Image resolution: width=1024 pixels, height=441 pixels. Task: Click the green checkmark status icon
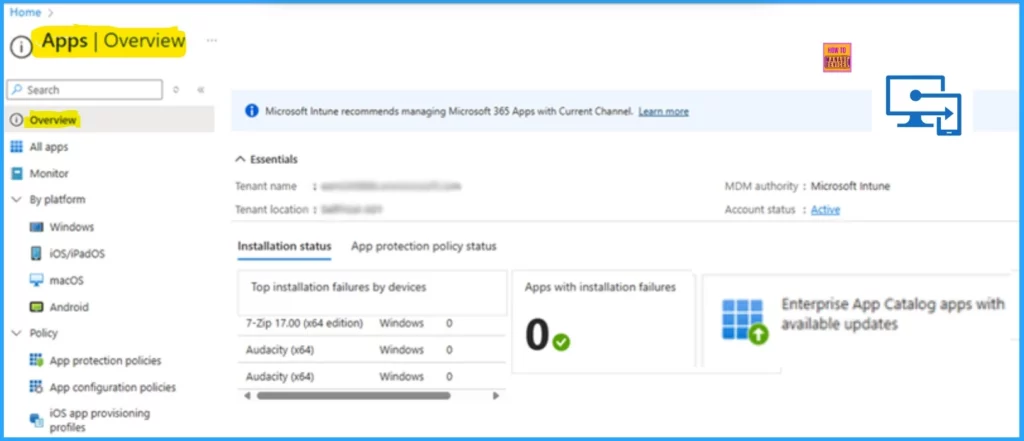click(x=561, y=342)
